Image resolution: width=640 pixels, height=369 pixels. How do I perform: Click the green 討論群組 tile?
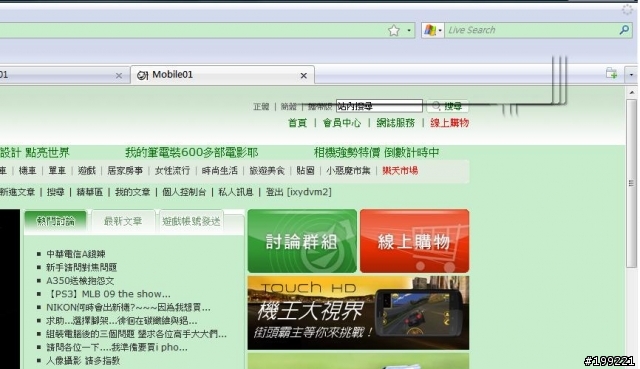coord(302,241)
